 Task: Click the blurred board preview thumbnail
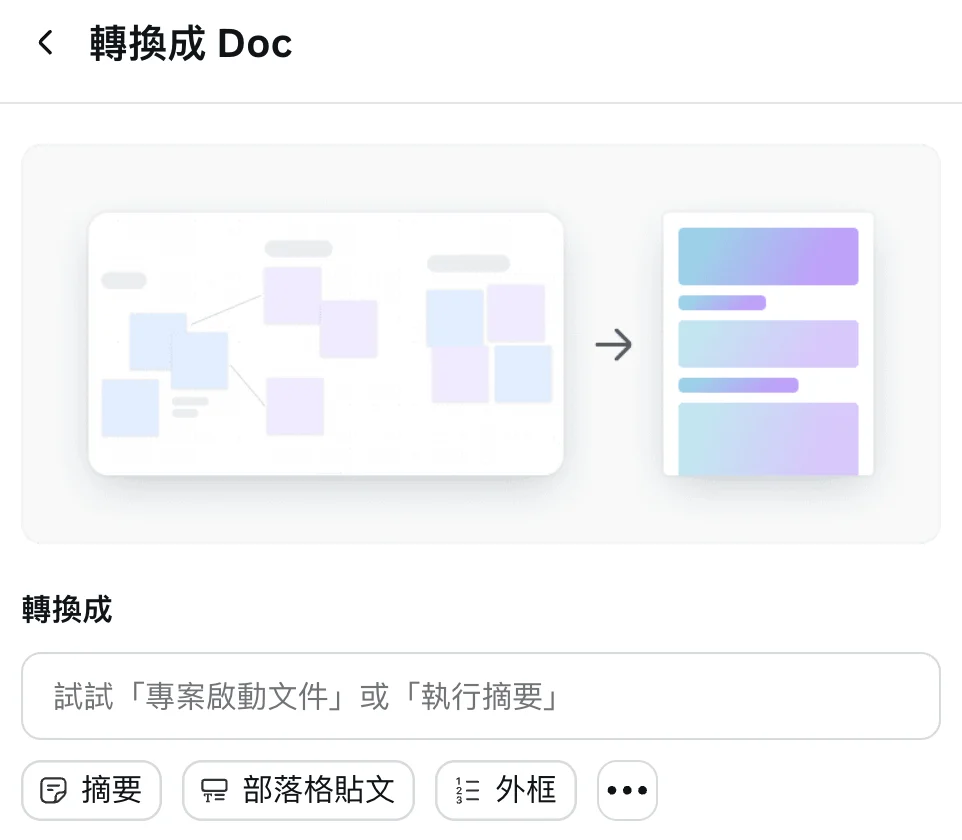click(326, 343)
